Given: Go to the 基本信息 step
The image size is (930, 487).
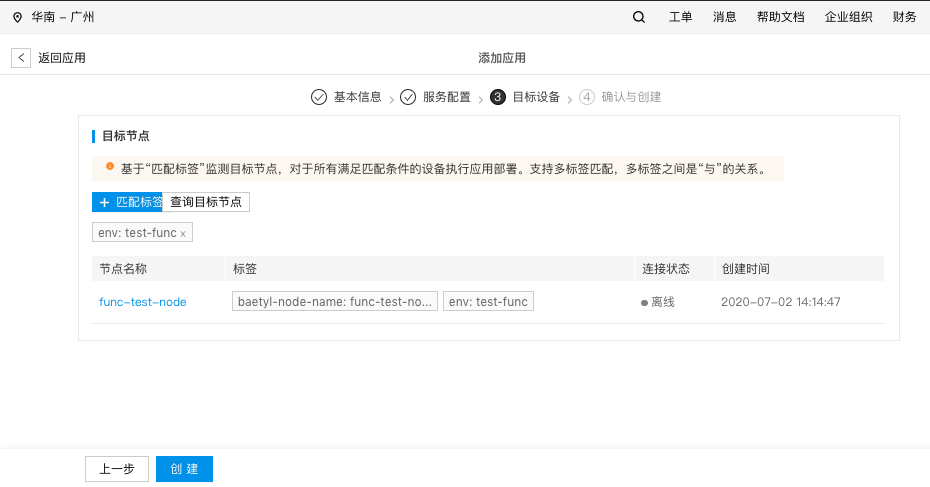Looking at the screenshot, I should point(357,97).
